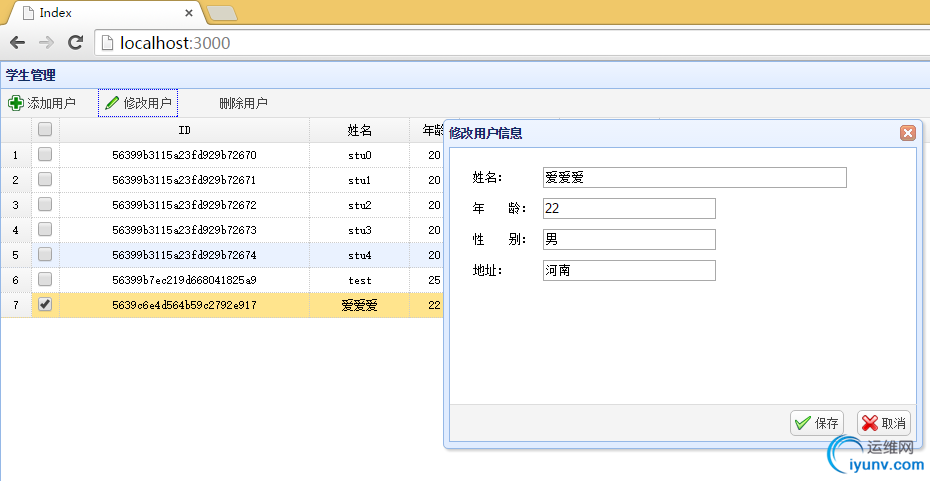Click ID cell 5639c6e4d564b59c2792e917

pyautogui.click(x=184, y=305)
